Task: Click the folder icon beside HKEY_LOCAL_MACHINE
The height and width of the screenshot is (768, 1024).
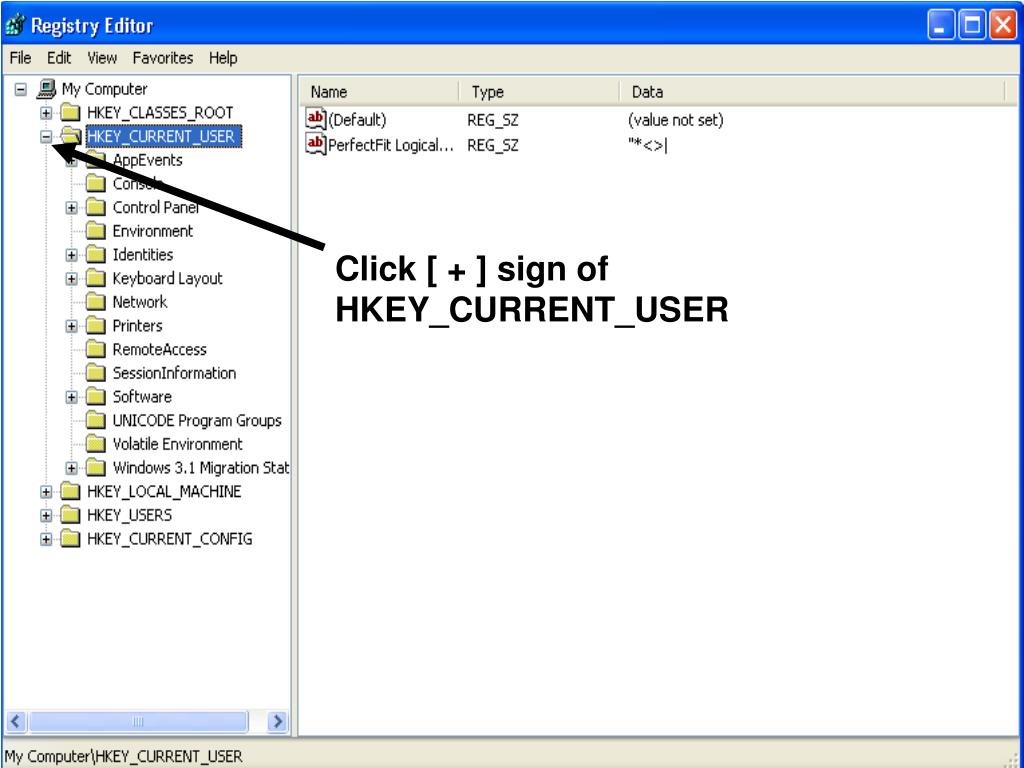Action: (x=71, y=492)
